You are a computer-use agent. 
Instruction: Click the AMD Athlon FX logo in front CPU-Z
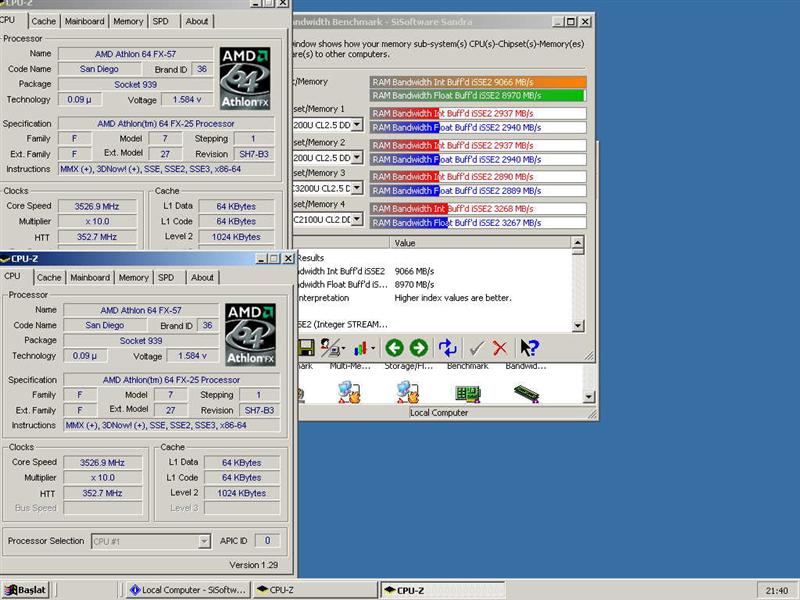tap(251, 334)
